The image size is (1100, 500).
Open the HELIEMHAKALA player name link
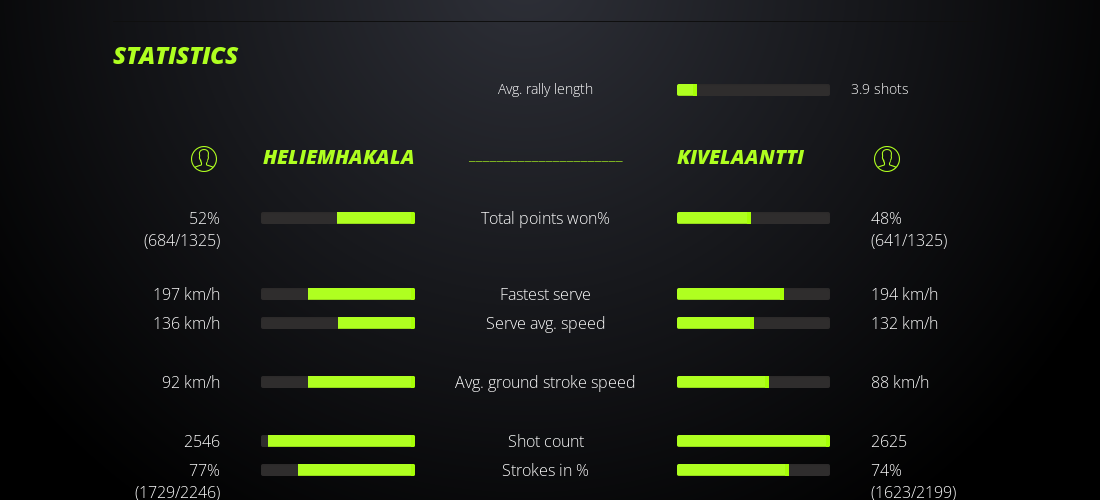(338, 157)
